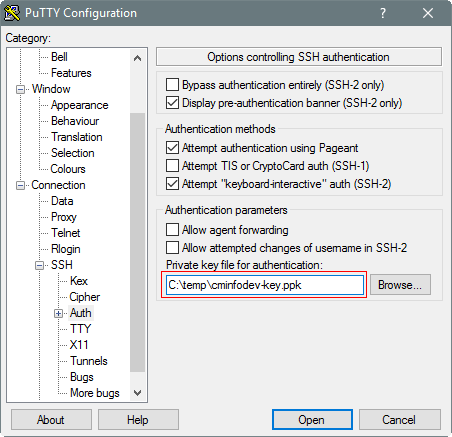Click Private key file for authentication label
The width and height of the screenshot is (452, 437).
[x=244, y=265]
